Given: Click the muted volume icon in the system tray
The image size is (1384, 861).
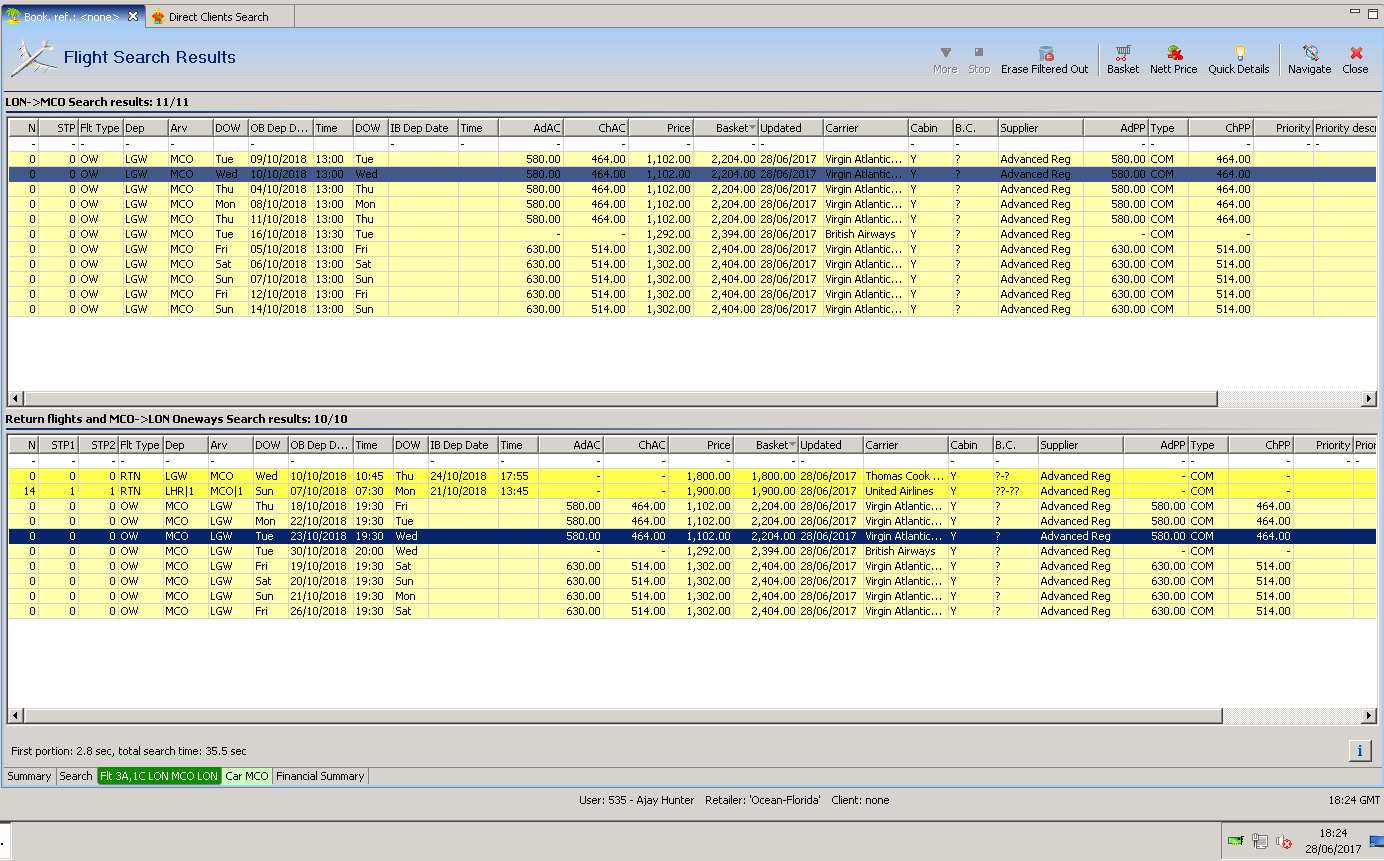Looking at the screenshot, I should [1283, 843].
